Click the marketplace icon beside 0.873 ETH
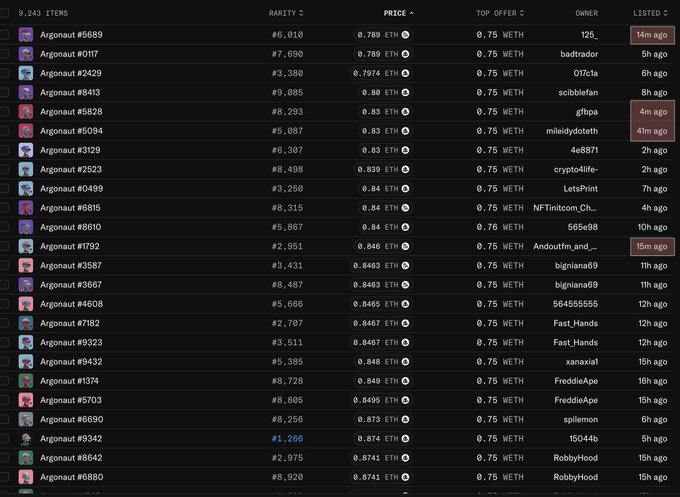The image size is (680, 497). [x=405, y=419]
